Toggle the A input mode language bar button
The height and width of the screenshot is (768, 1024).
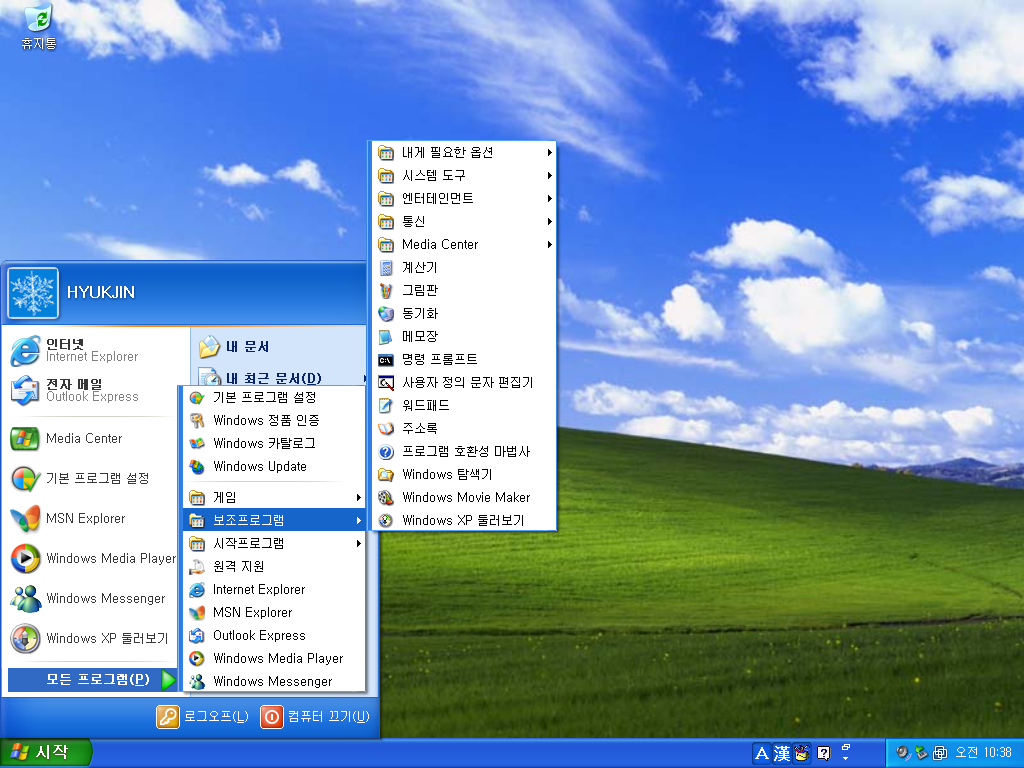pos(761,754)
